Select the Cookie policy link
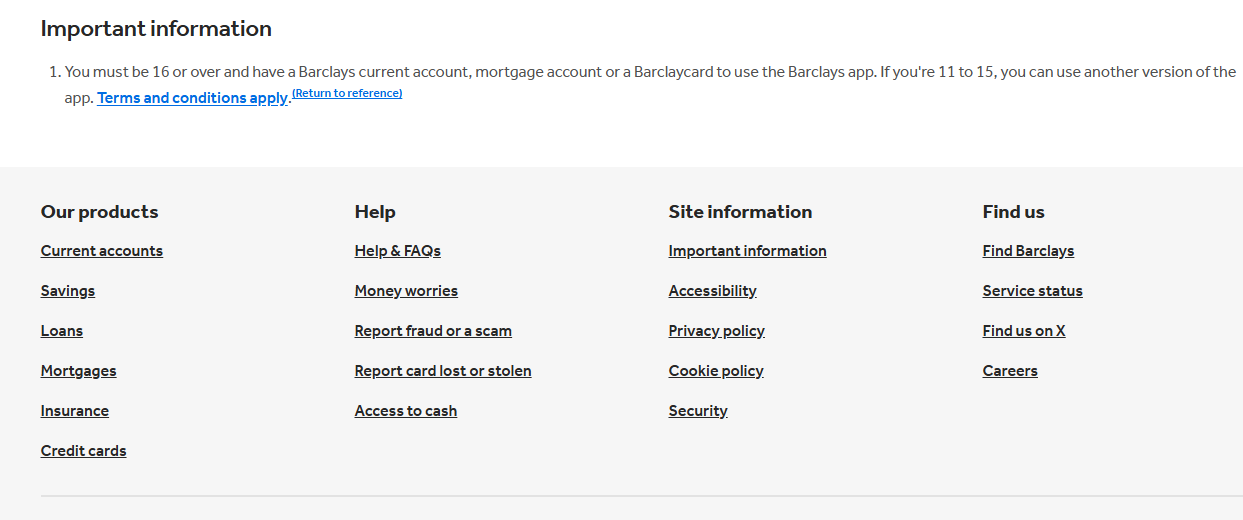This screenshot has width=1243, height=520. tap(716, 371)
